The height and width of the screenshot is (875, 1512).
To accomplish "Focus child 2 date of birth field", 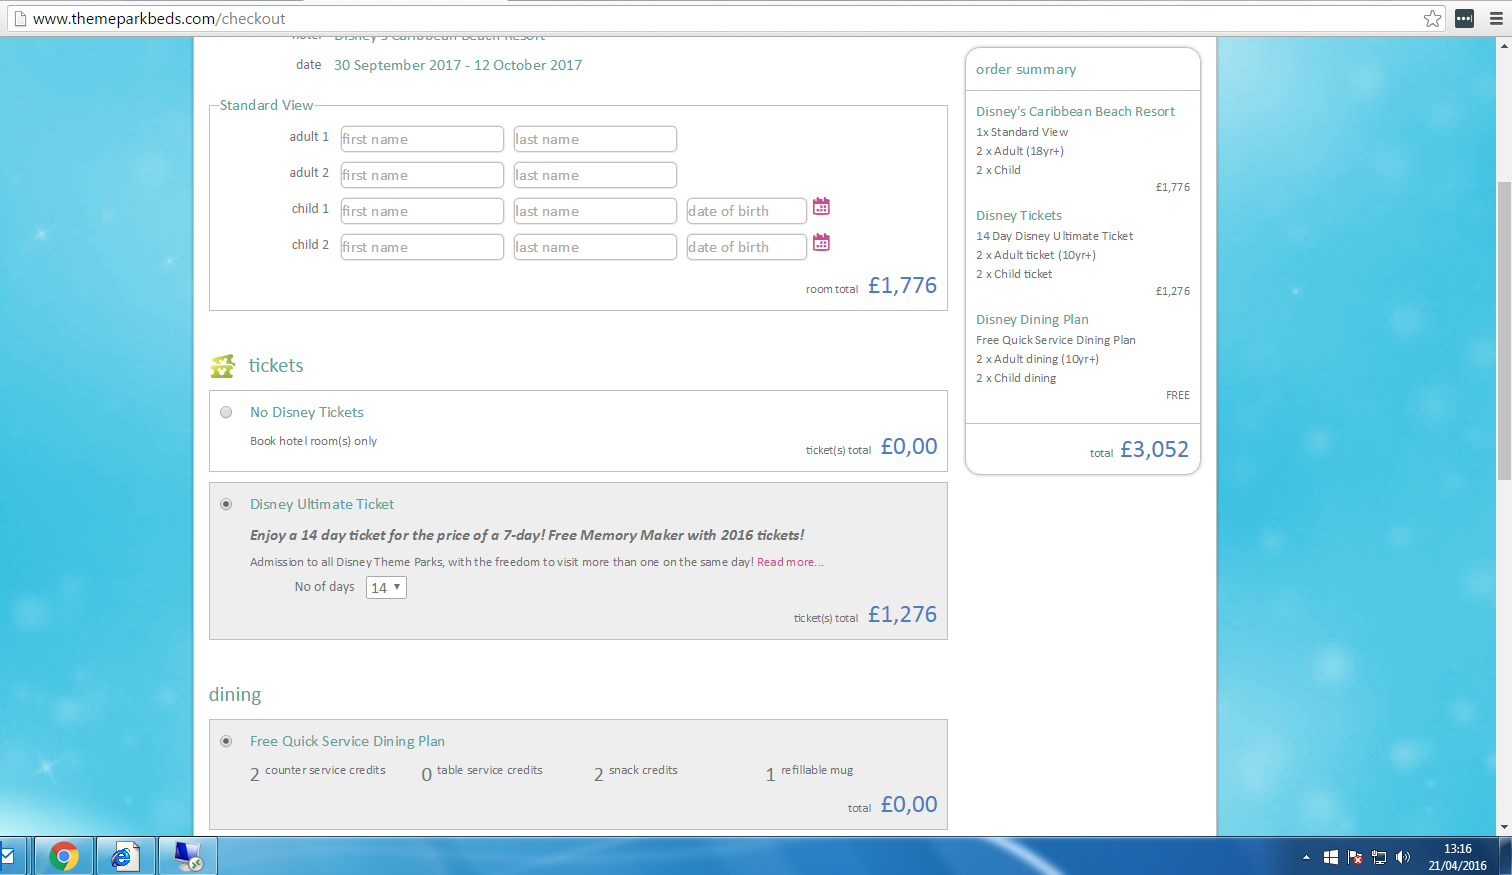I will pyautogui.click(x=747, y=247).
